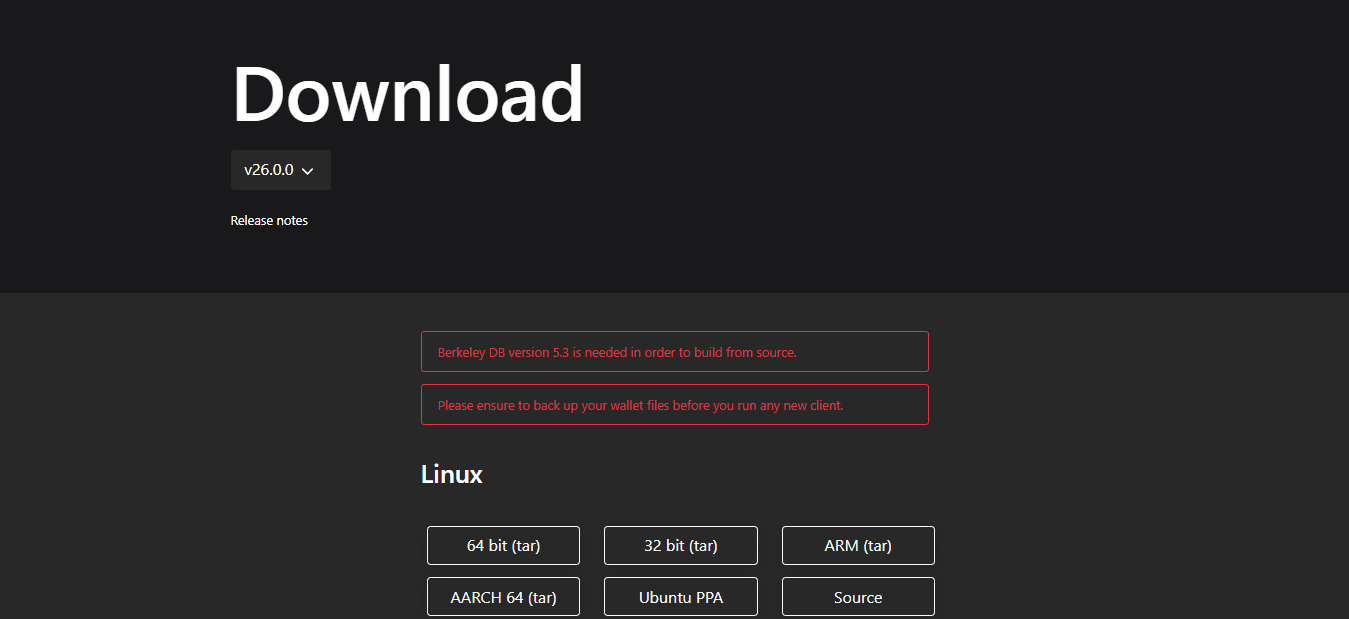The width and height of the screenshot is (1349, 619).
Task: Get the Source download
Action: coord(858,597)
